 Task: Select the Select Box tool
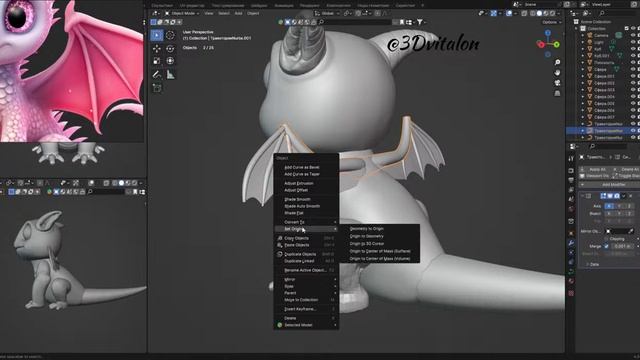(x=157, y=35)
